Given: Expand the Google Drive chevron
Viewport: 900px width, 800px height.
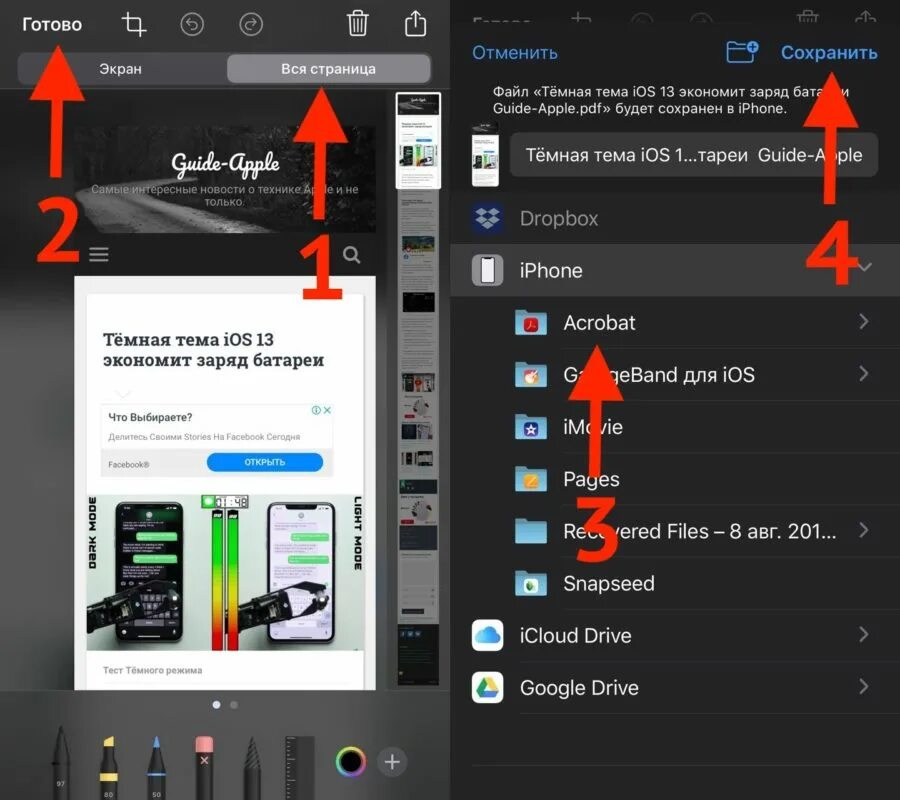Looking at the screenshot, I should [864, 687].
